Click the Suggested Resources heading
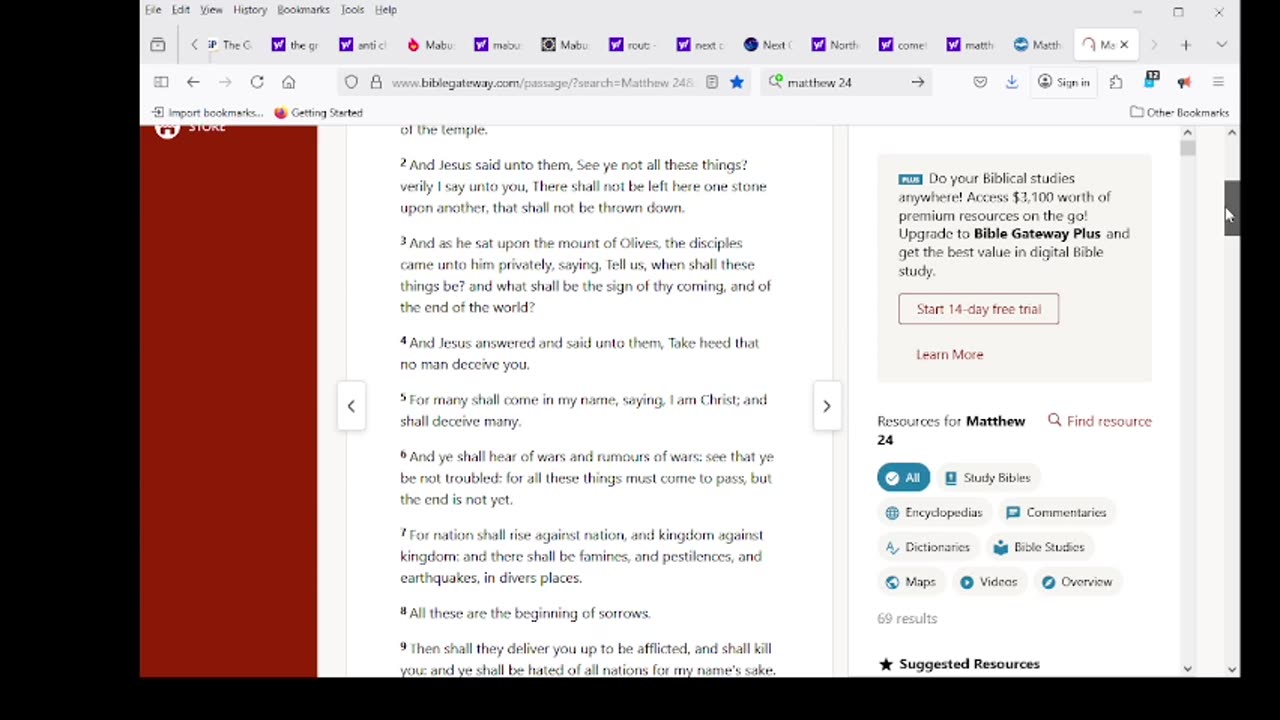 coord(969,664)
